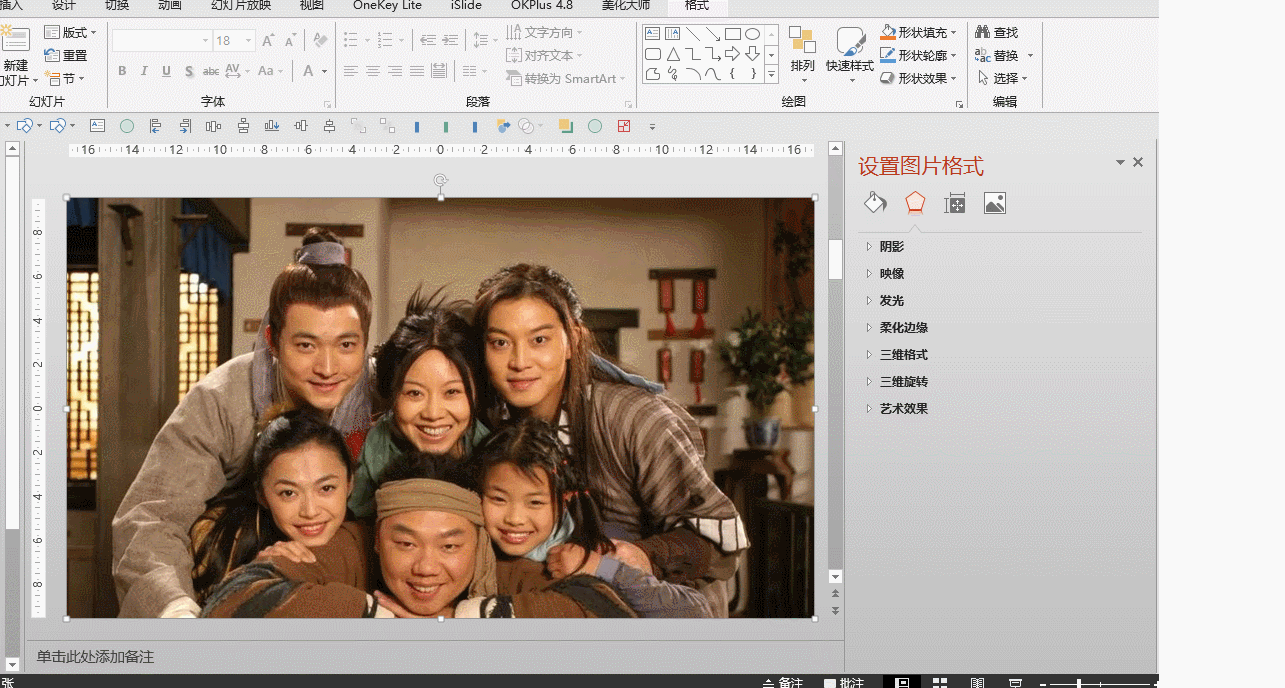Click quick-access align left objects icon
Image resolution: width=1285 pixels, height=688 pixels.
(x=155, y=126)
